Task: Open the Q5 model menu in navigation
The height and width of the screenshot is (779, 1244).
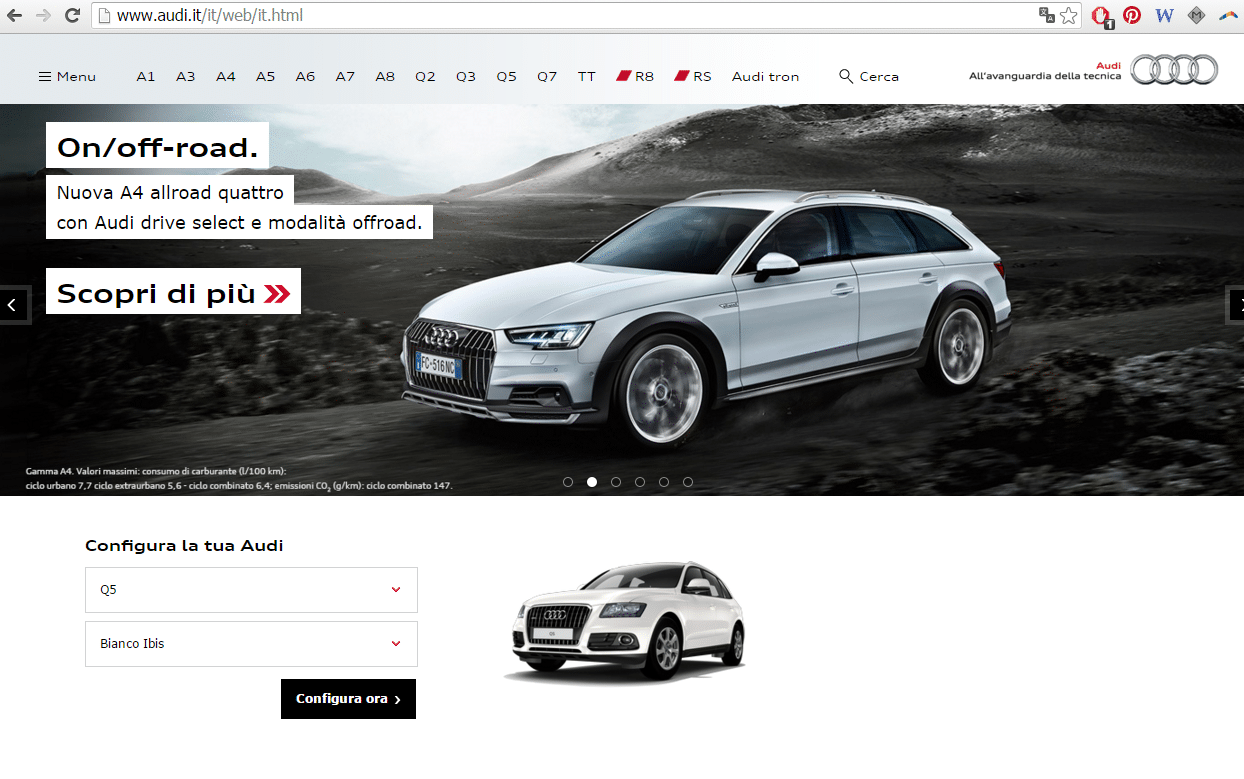Action: [506, 76]
